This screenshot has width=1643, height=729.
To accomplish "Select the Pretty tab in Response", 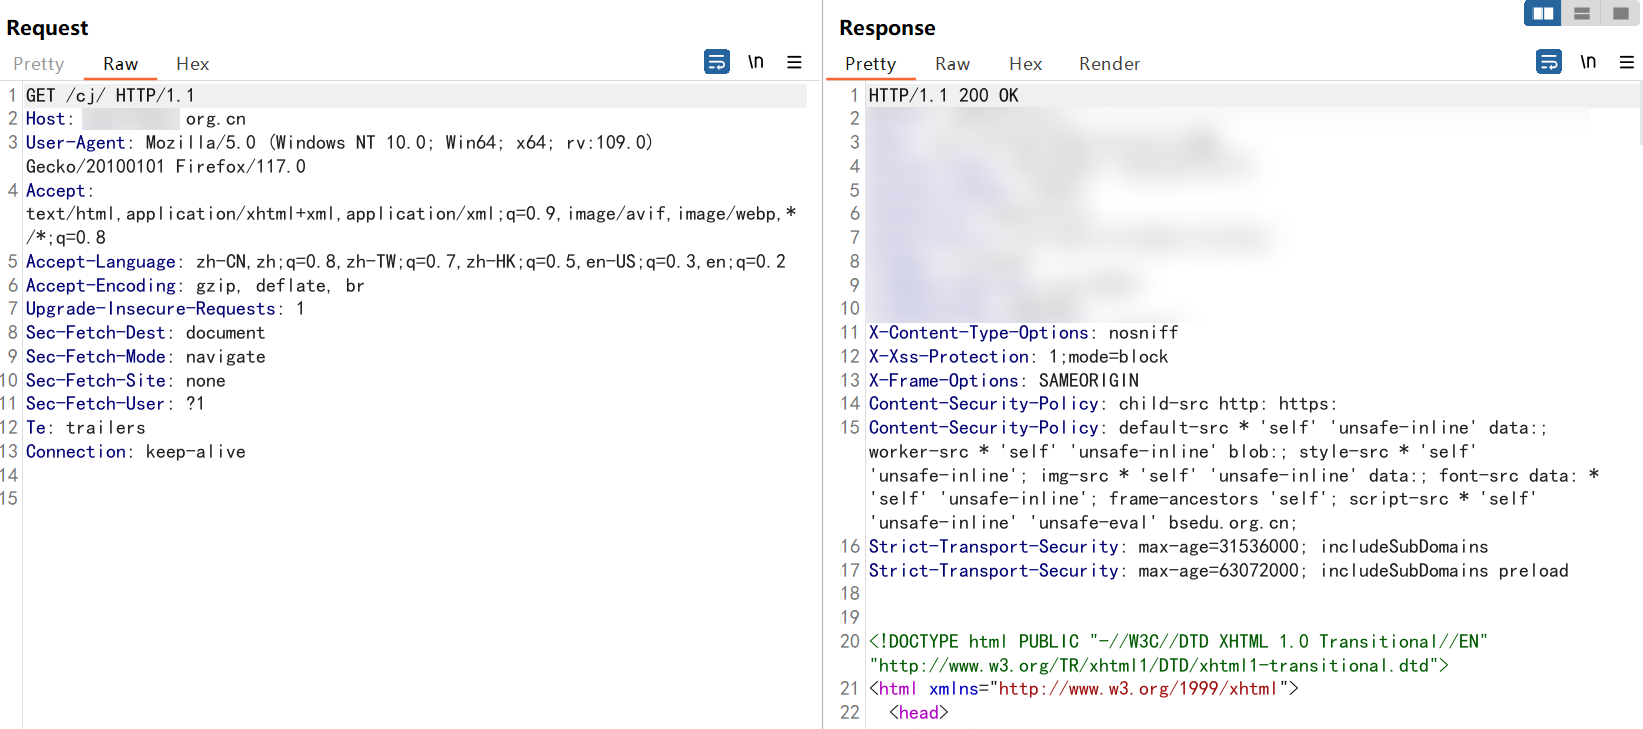I will coord(870,64).
